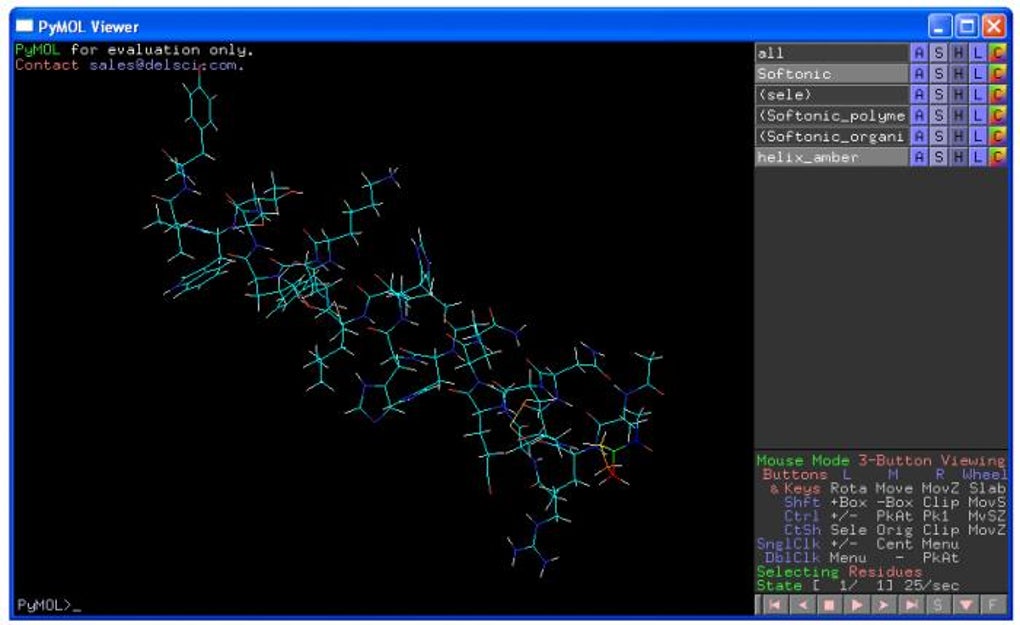The height and width of the screenshot is (625, 1020).
Task: Focus the PyMOL> command prompt
Action: 49,605
